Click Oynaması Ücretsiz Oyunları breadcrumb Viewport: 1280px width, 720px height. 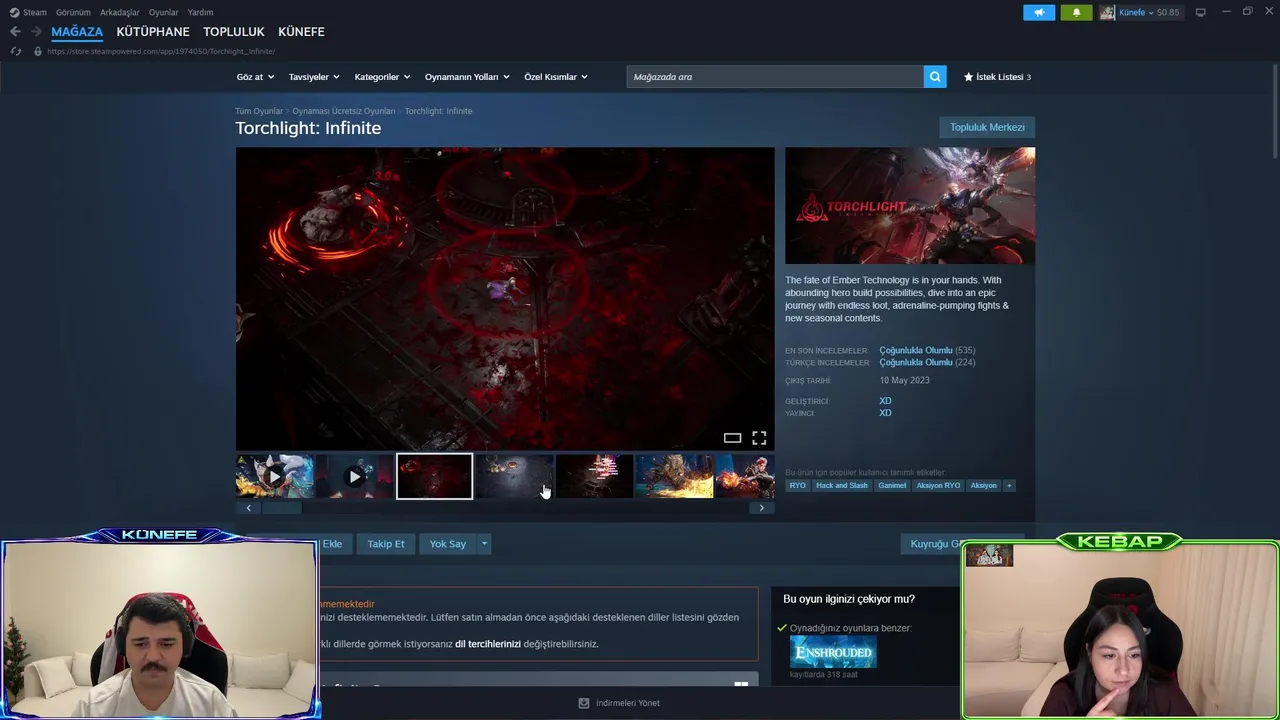point(344,111)
